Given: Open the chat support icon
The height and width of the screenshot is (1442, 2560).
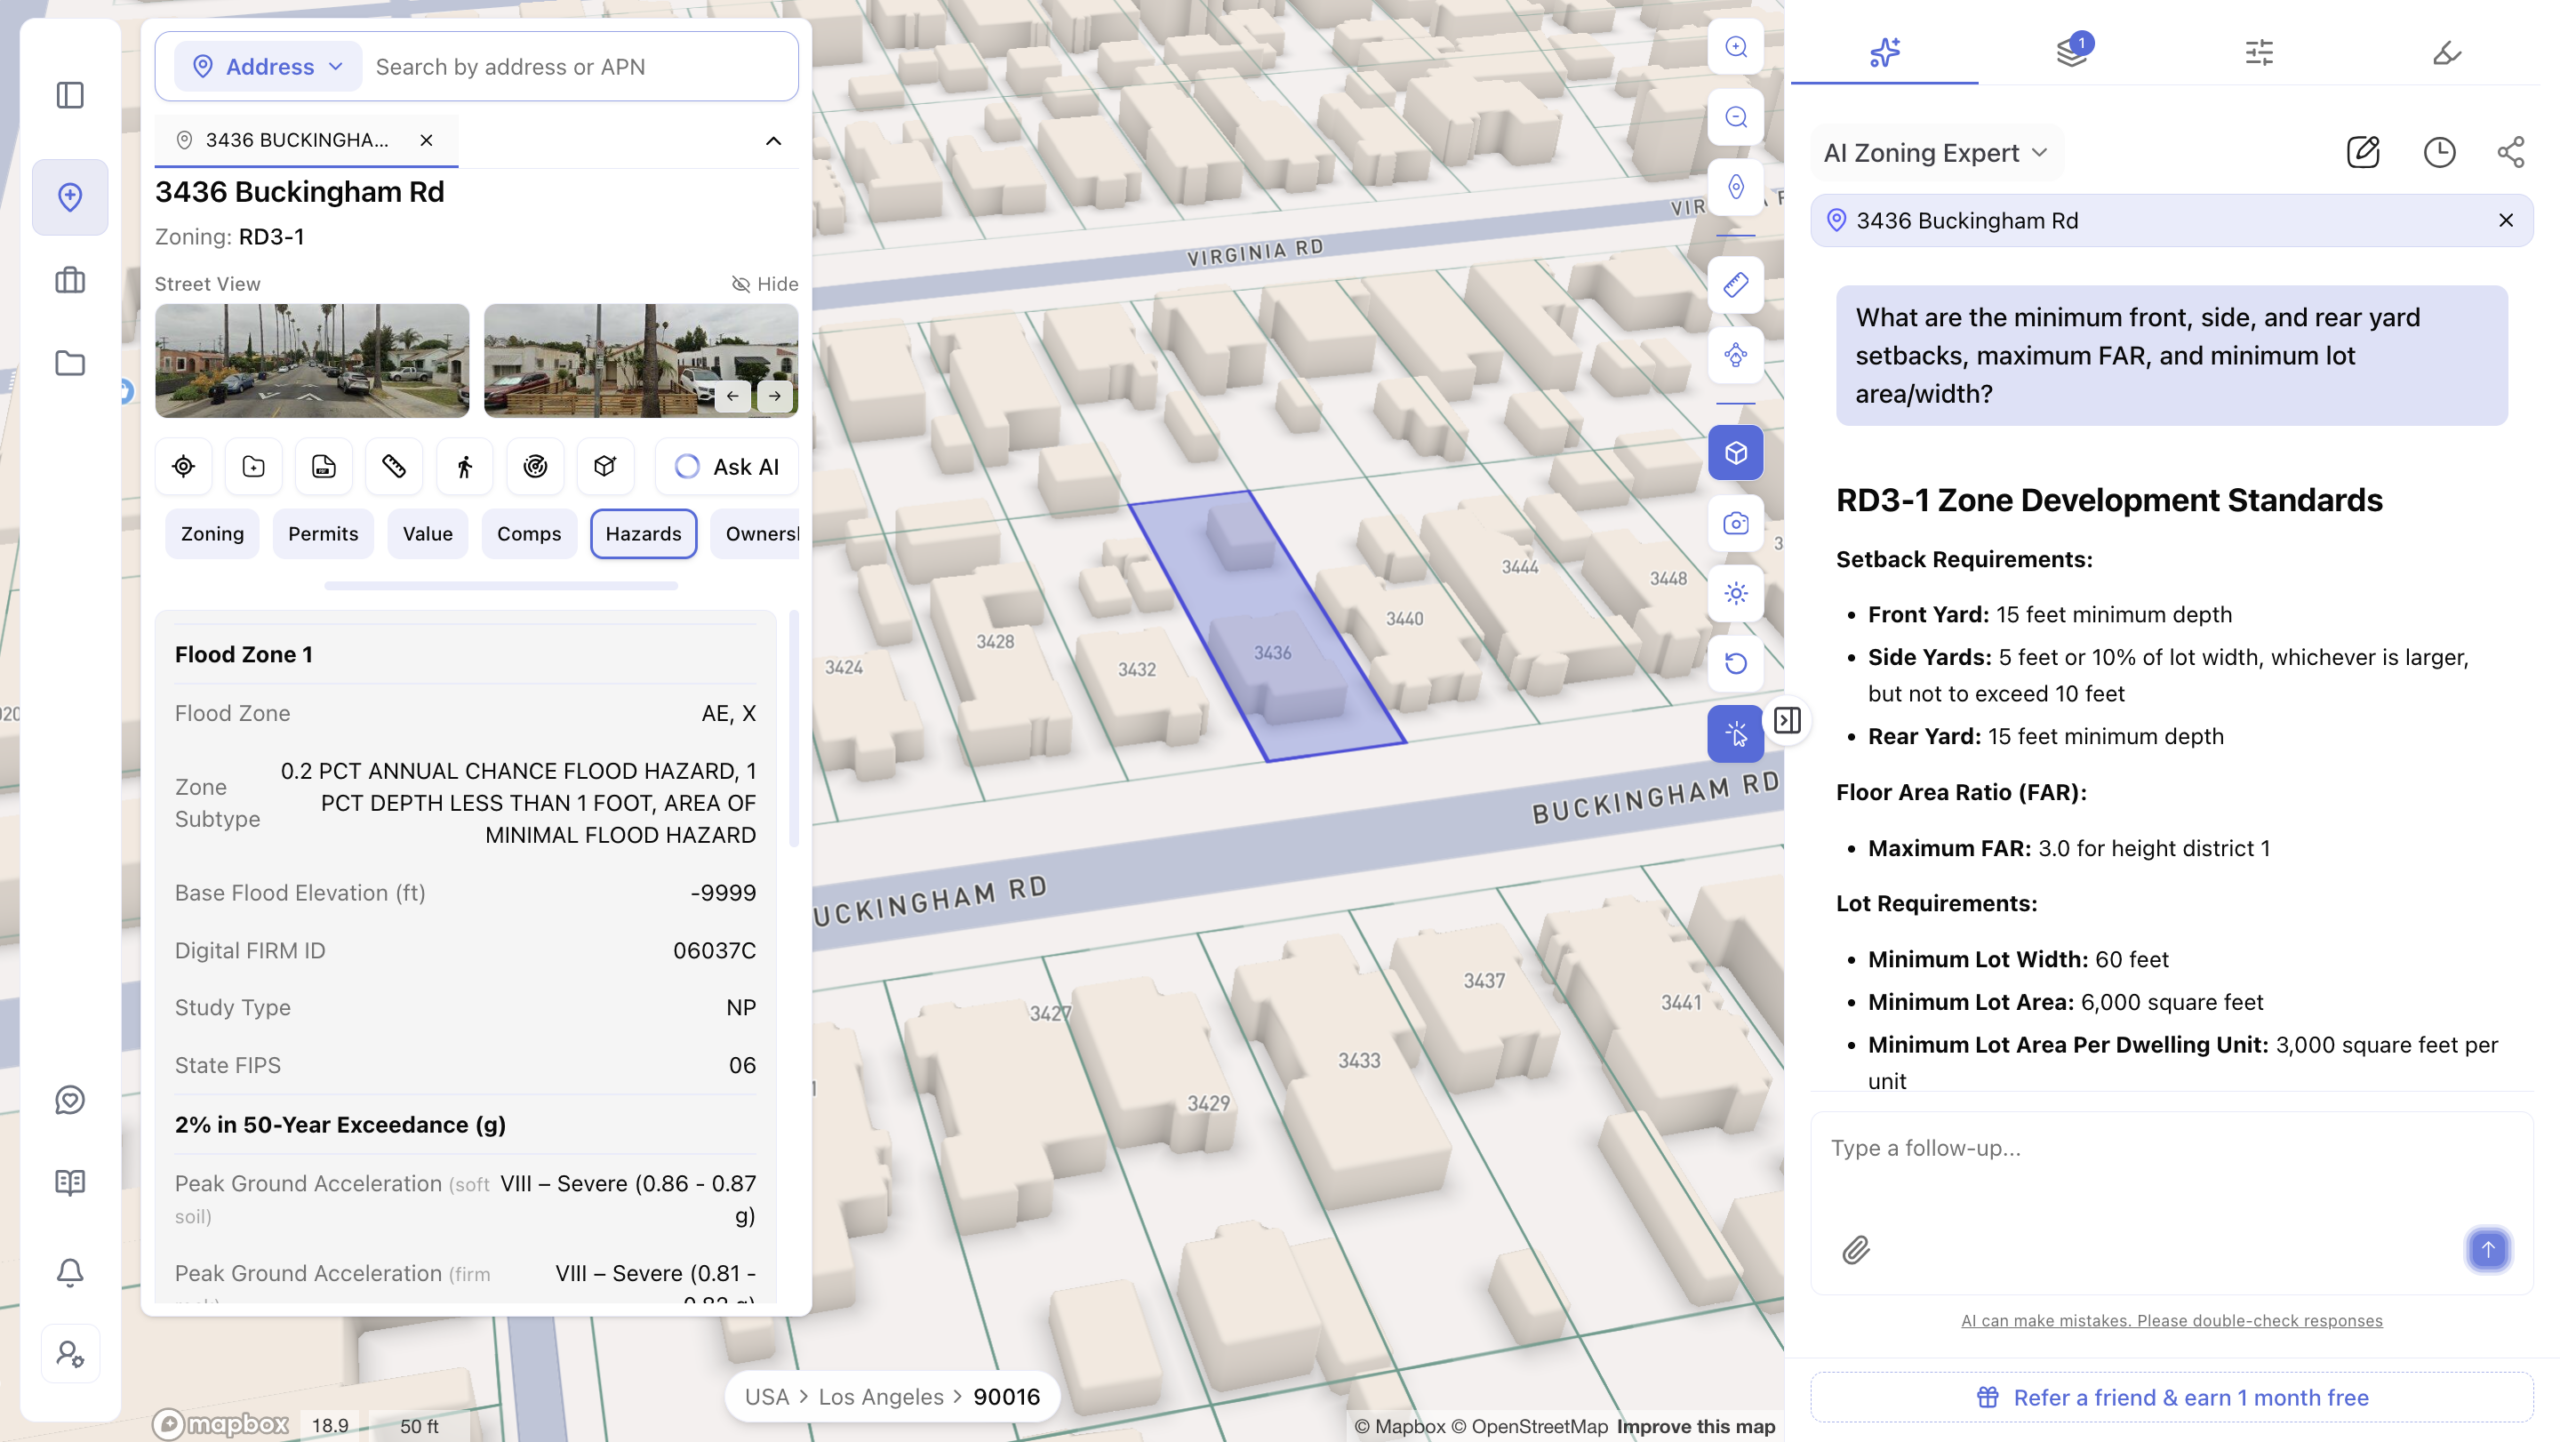Looking at the screenshot, I should pos(70,1100).
